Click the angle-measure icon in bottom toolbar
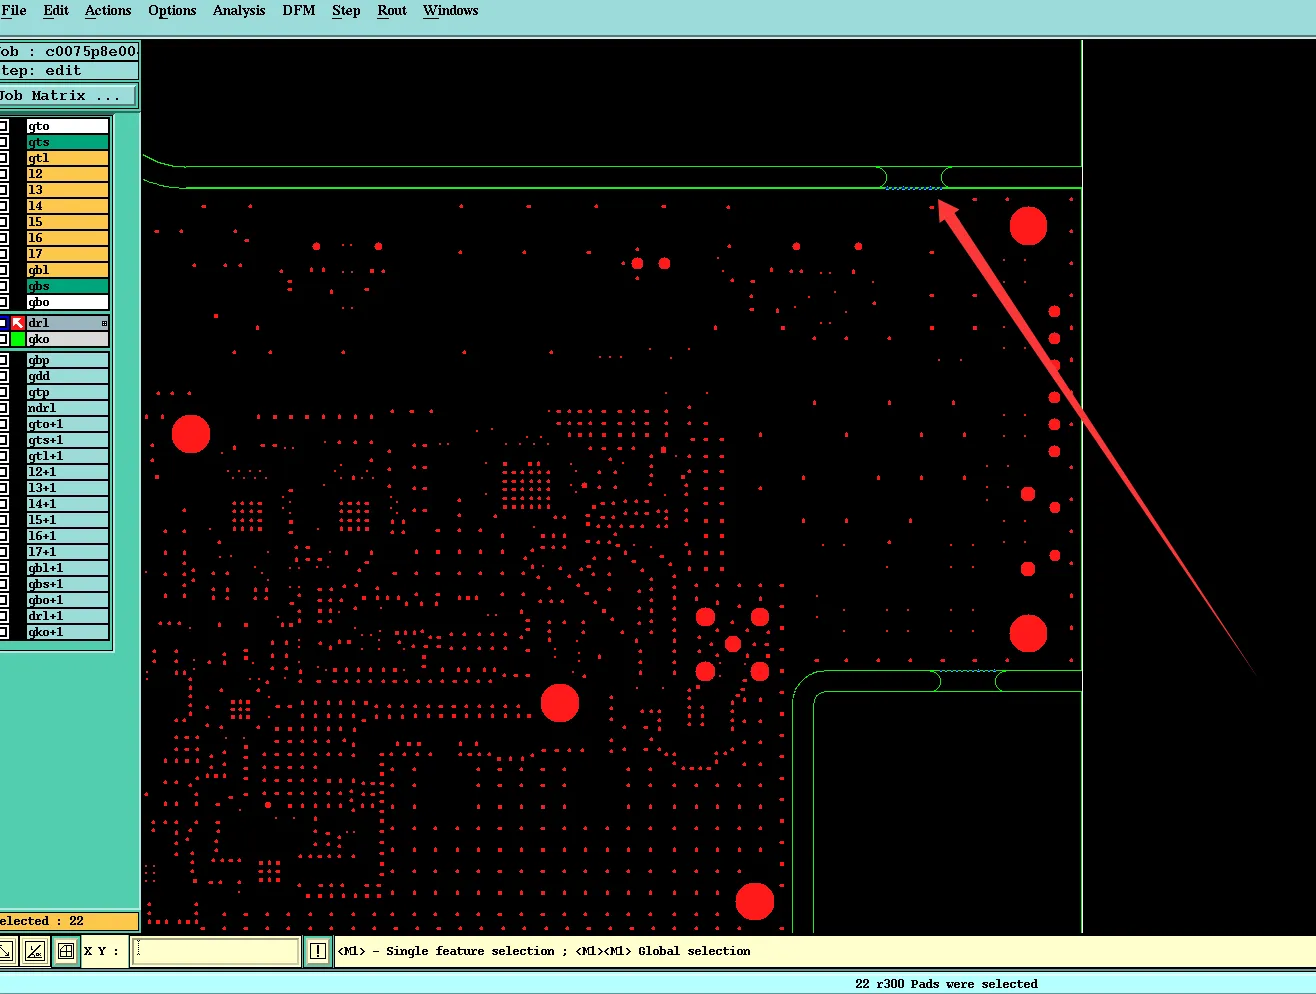 point(35,951)
